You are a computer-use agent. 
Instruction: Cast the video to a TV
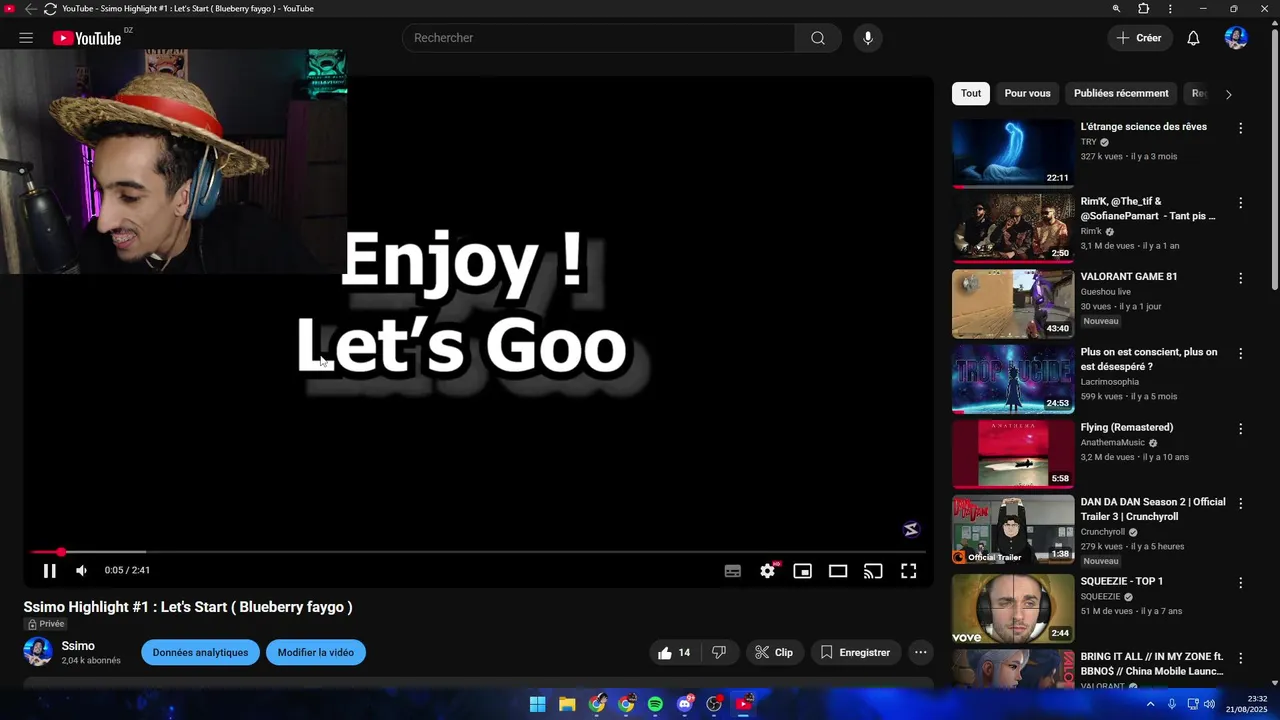coord(873,571)
